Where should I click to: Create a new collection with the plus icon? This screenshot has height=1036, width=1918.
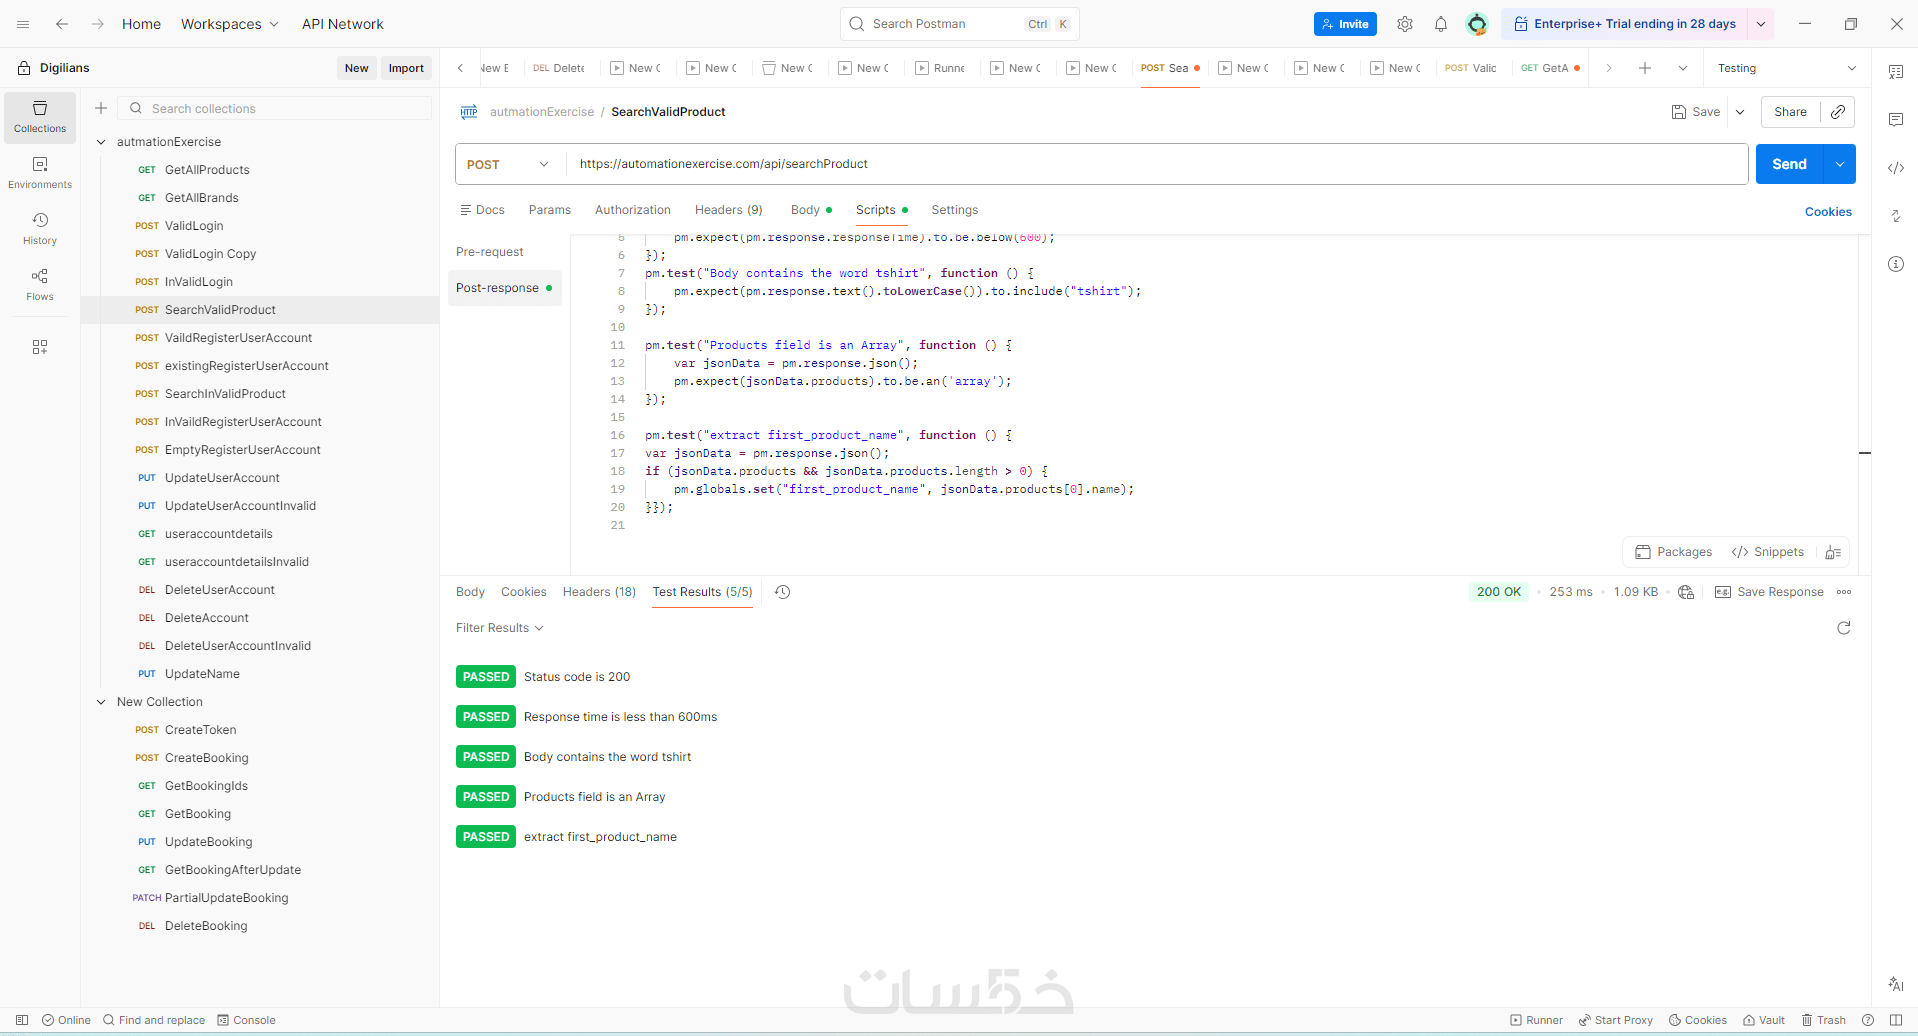101,108
